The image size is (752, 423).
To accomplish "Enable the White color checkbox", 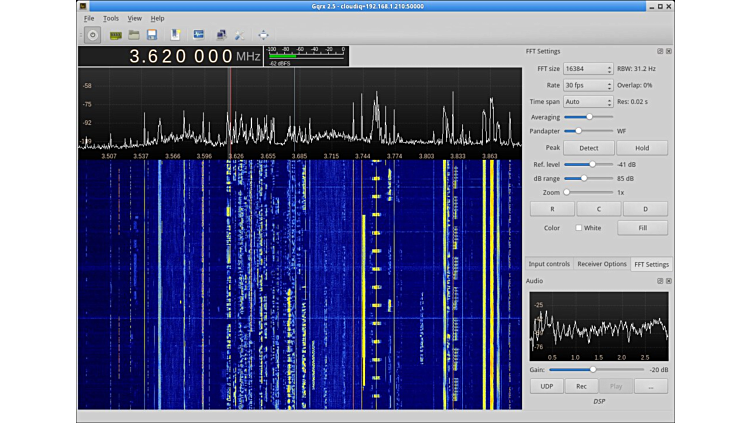I will pos(579,228).
